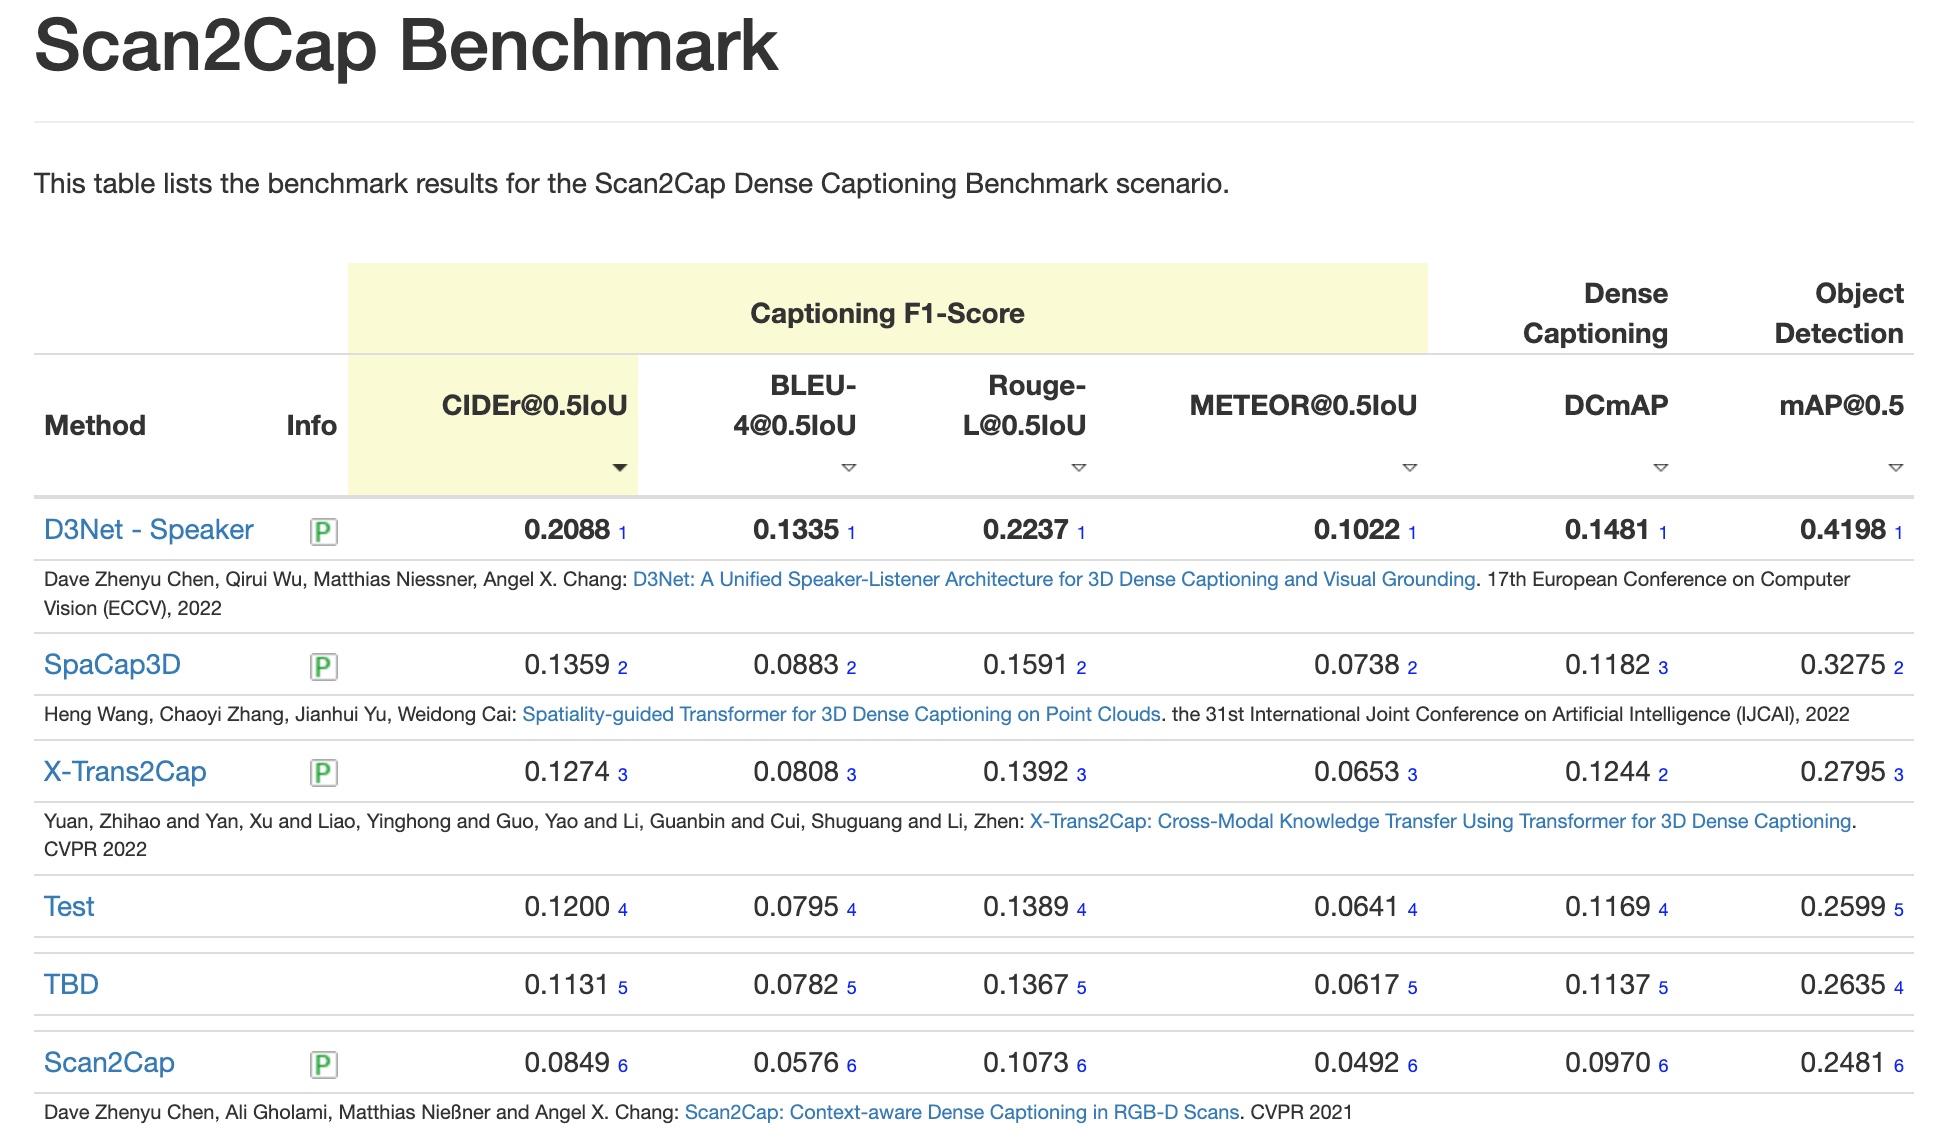
Task: Open the X-Trans2Cap method link
Action: click(x=125, y=771)
